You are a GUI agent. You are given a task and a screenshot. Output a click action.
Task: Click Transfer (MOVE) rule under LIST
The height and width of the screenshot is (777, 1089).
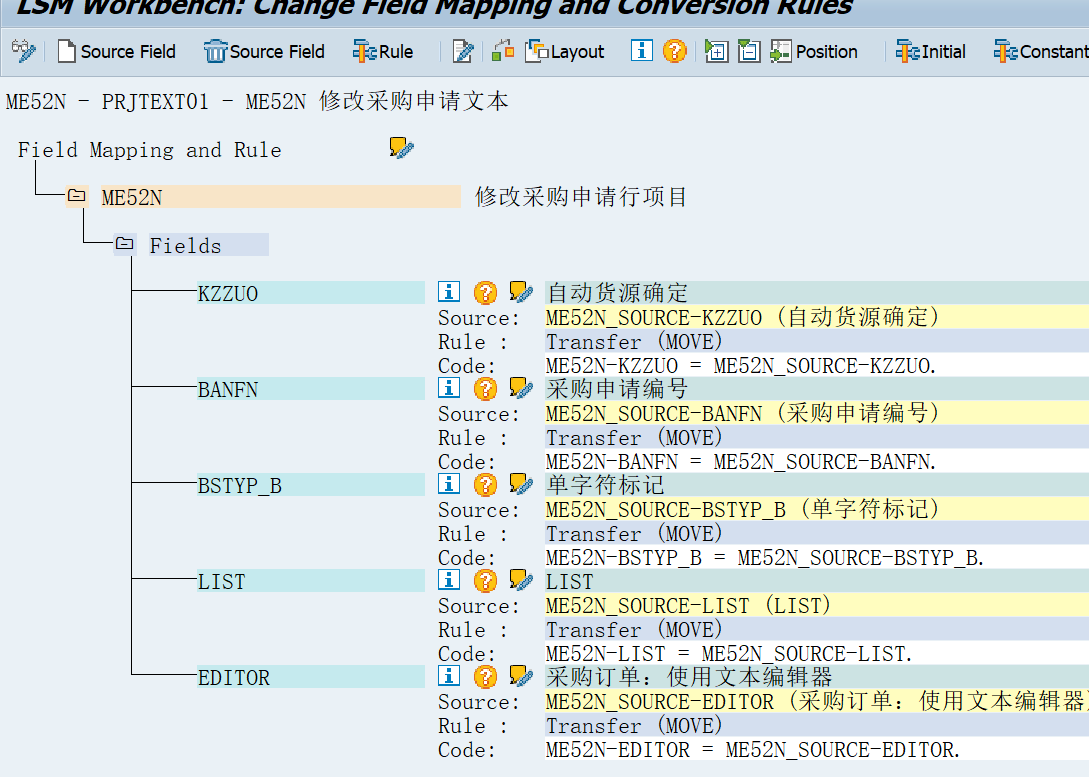coord(817,629)
